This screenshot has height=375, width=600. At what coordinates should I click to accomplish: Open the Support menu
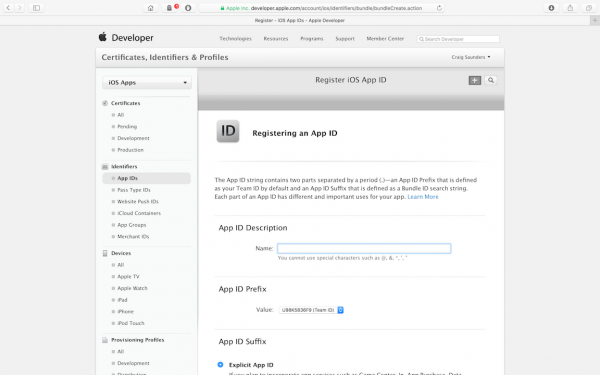click(345, 39)
